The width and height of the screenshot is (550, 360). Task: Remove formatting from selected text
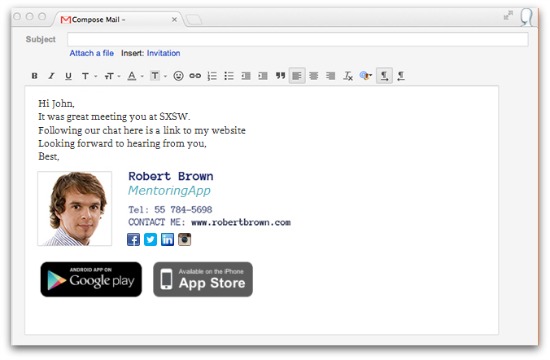[348, 76]
